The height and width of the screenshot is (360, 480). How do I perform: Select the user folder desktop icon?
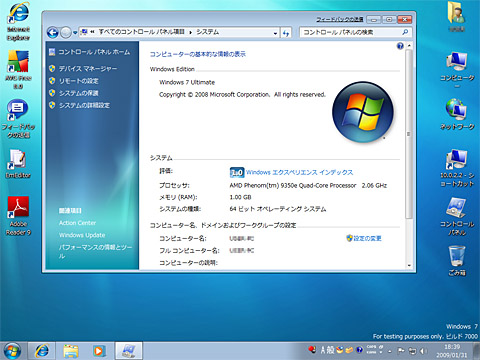click(457, 17)
